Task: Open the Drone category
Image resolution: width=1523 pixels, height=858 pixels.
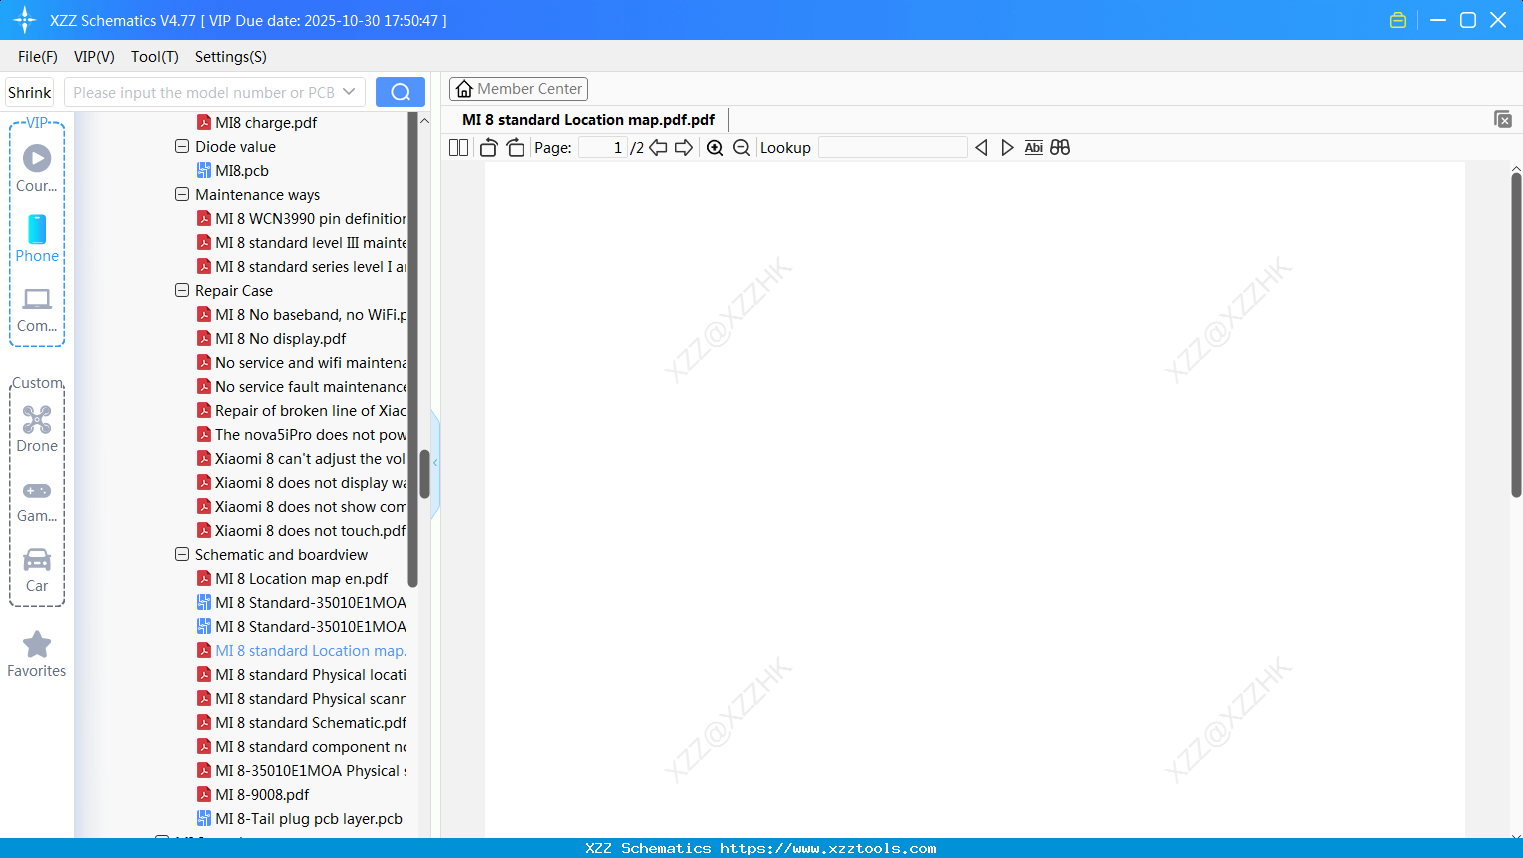Action: point(37,428)
